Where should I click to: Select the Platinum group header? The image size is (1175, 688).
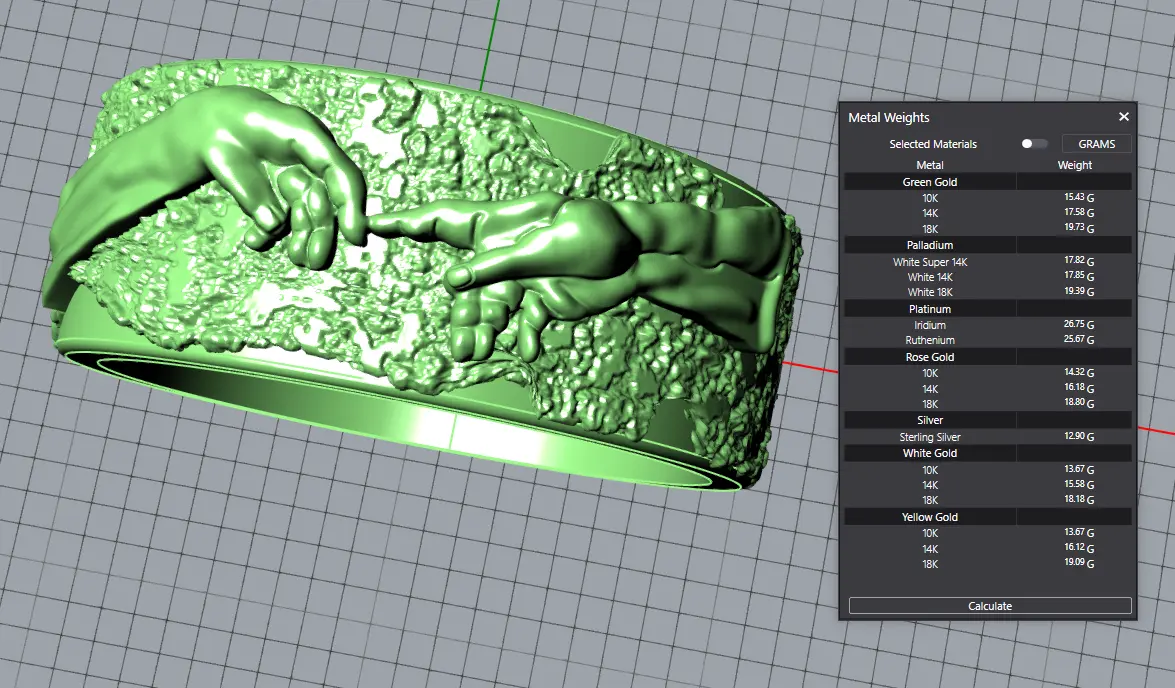(929, 309)
